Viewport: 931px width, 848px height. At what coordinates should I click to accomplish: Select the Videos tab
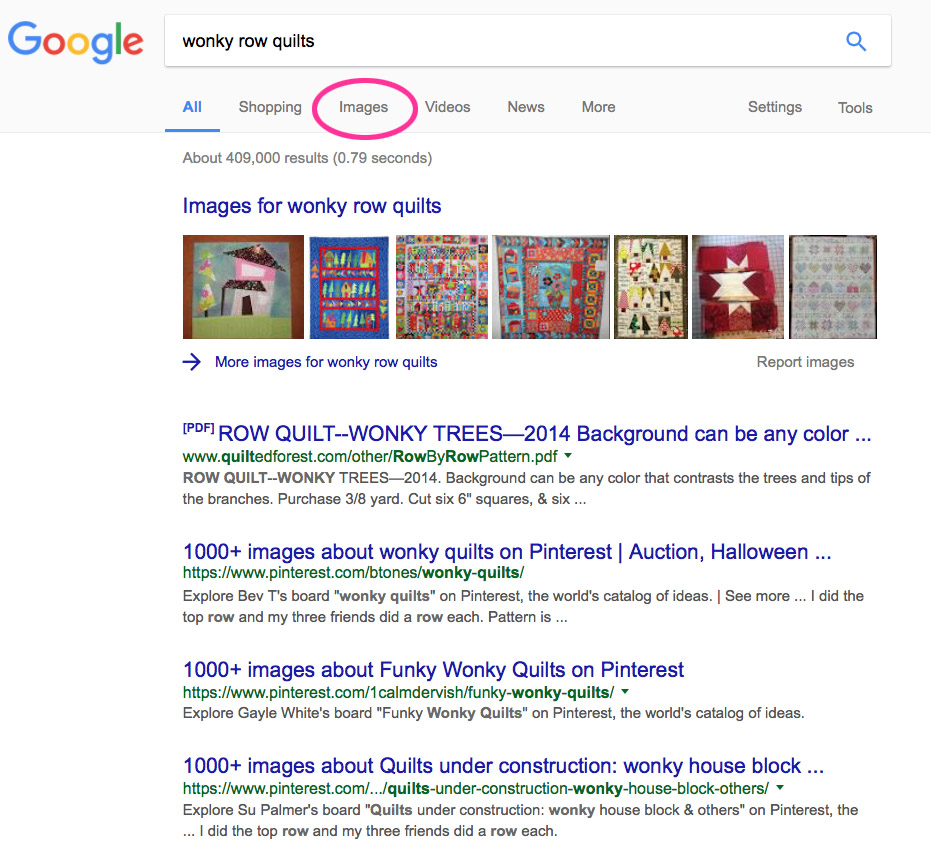[447, 107]
